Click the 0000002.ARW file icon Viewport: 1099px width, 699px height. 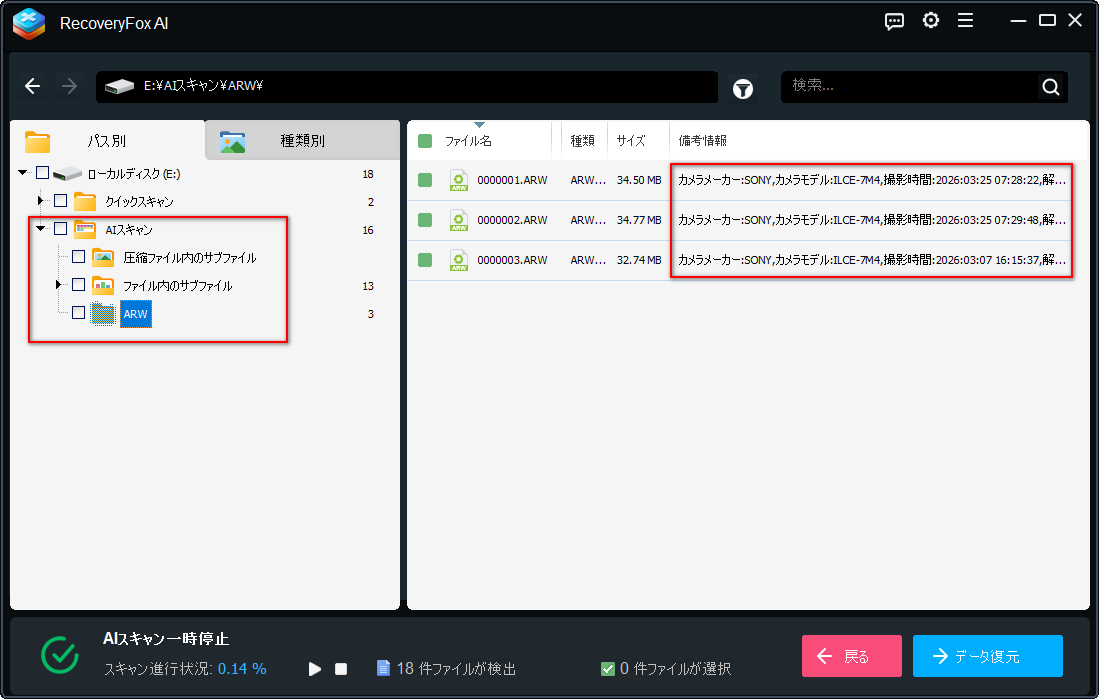(459, 220)
